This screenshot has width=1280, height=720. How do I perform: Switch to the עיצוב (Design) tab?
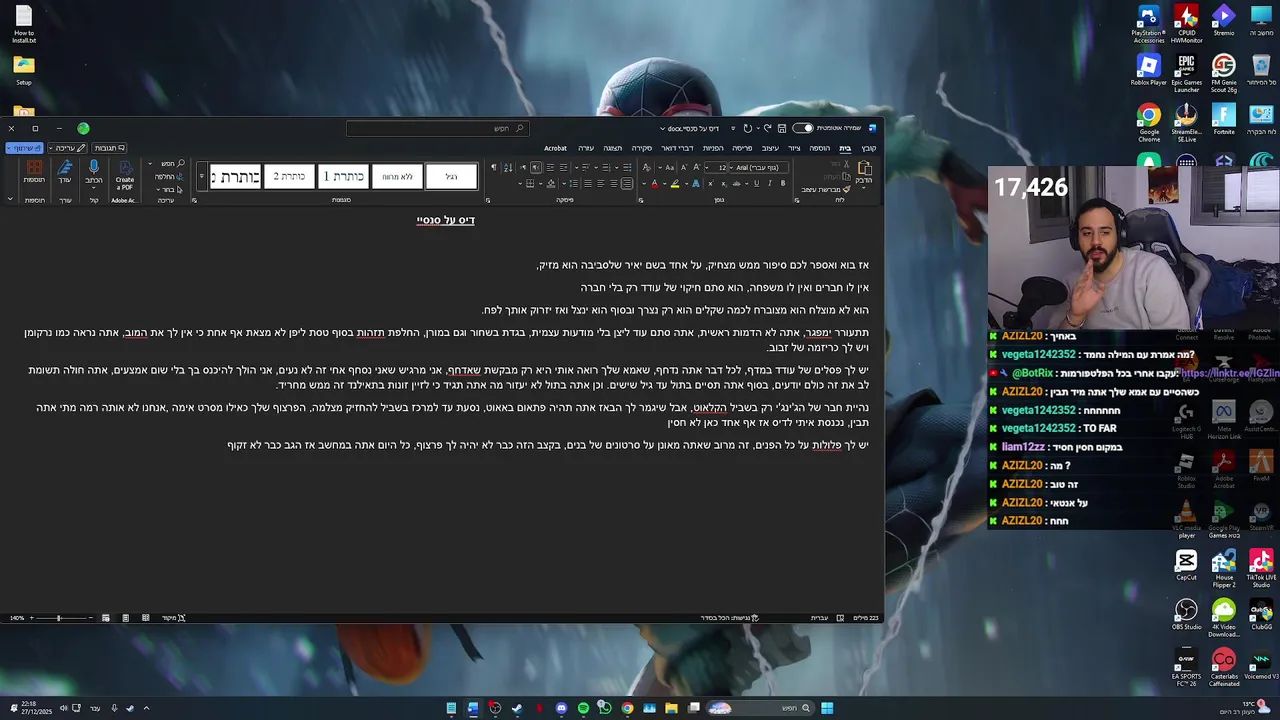771,148
